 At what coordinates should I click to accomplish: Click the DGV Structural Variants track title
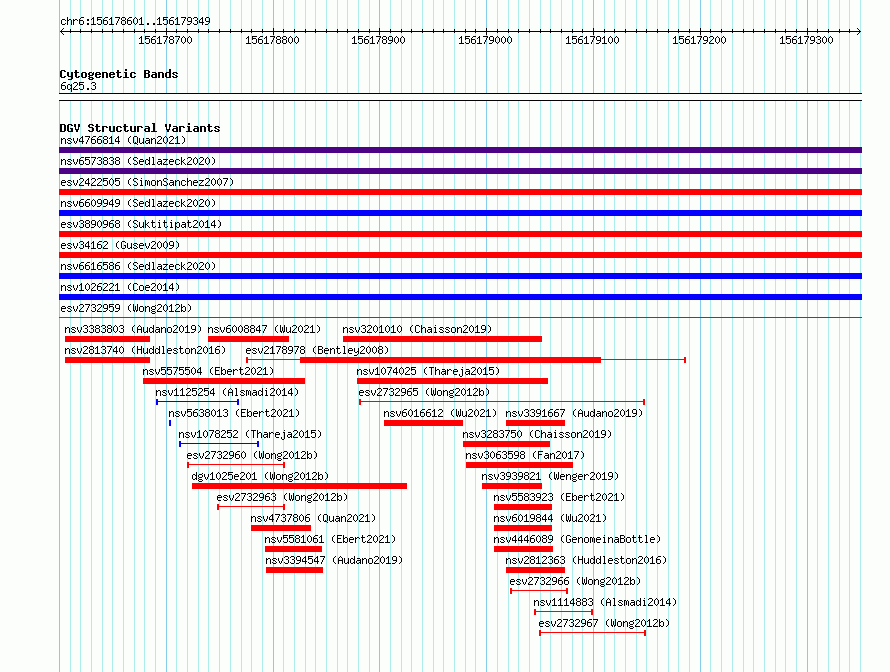[140, 128]
